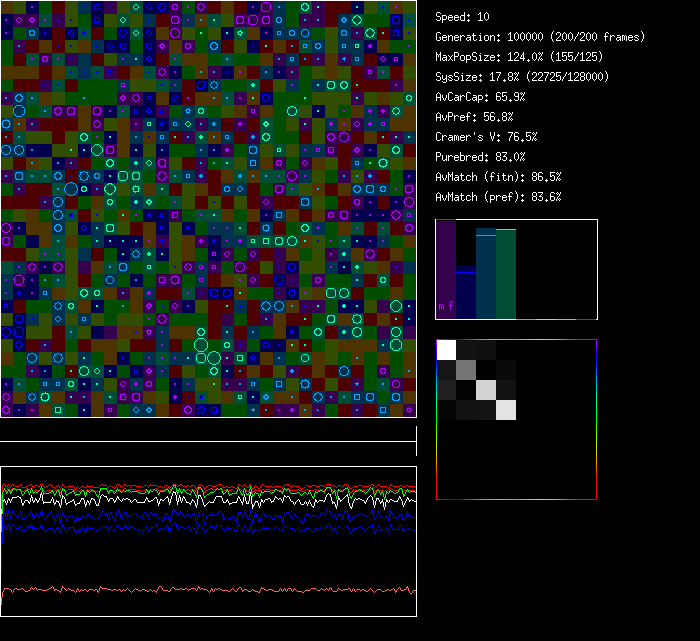Select the Generation counter text
Screen dimensions: 700x641
point(540,37)
